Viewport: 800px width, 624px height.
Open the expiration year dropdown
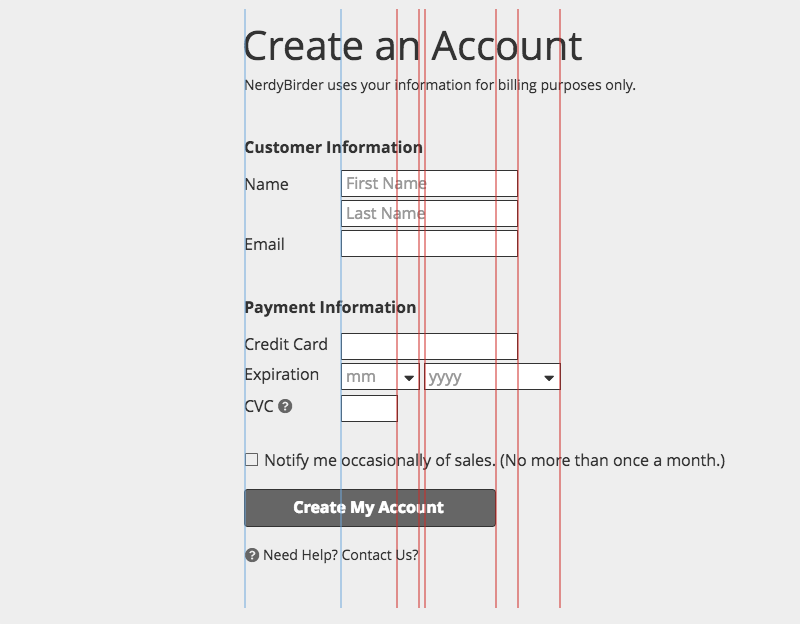pos(491,377)
